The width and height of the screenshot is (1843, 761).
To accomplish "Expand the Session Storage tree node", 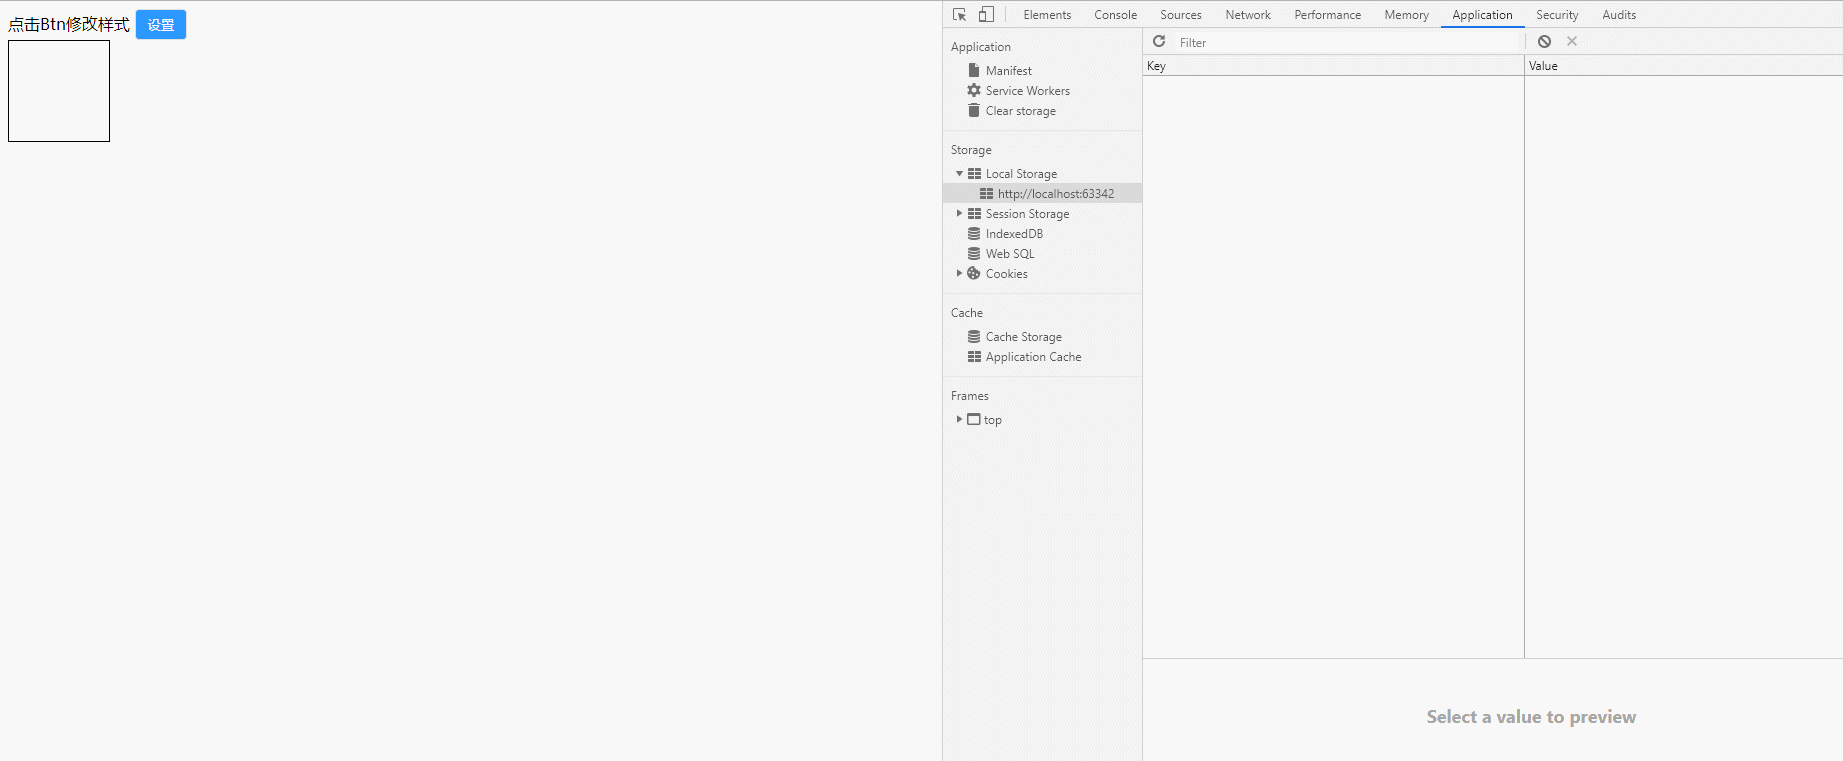I will pos(959,214).
